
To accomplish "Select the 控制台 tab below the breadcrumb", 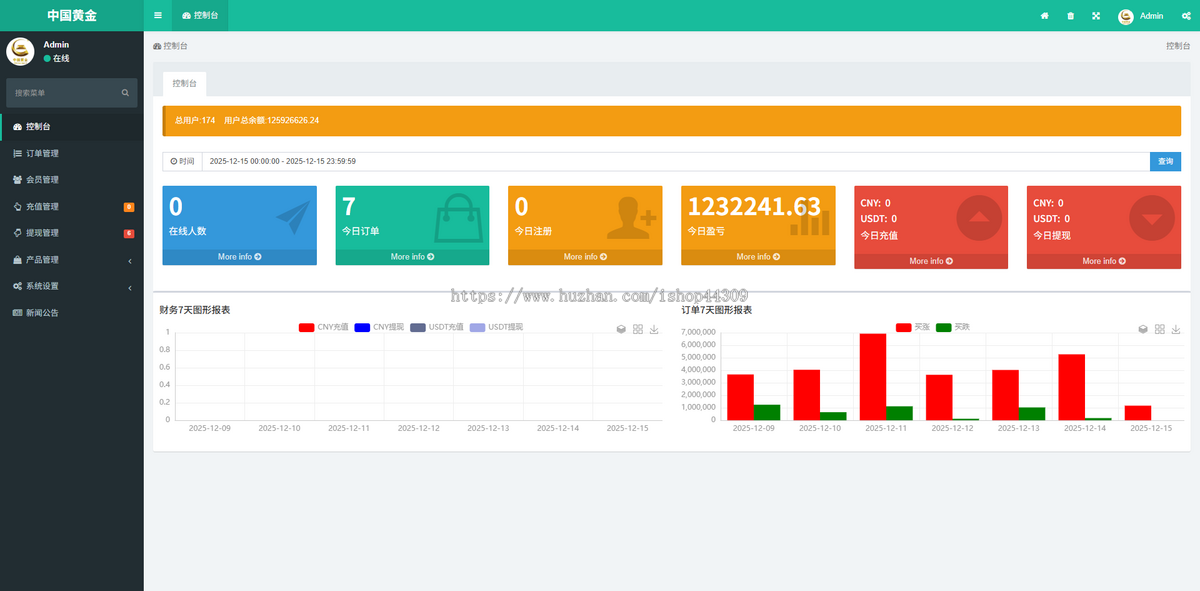I will [184, 83].
